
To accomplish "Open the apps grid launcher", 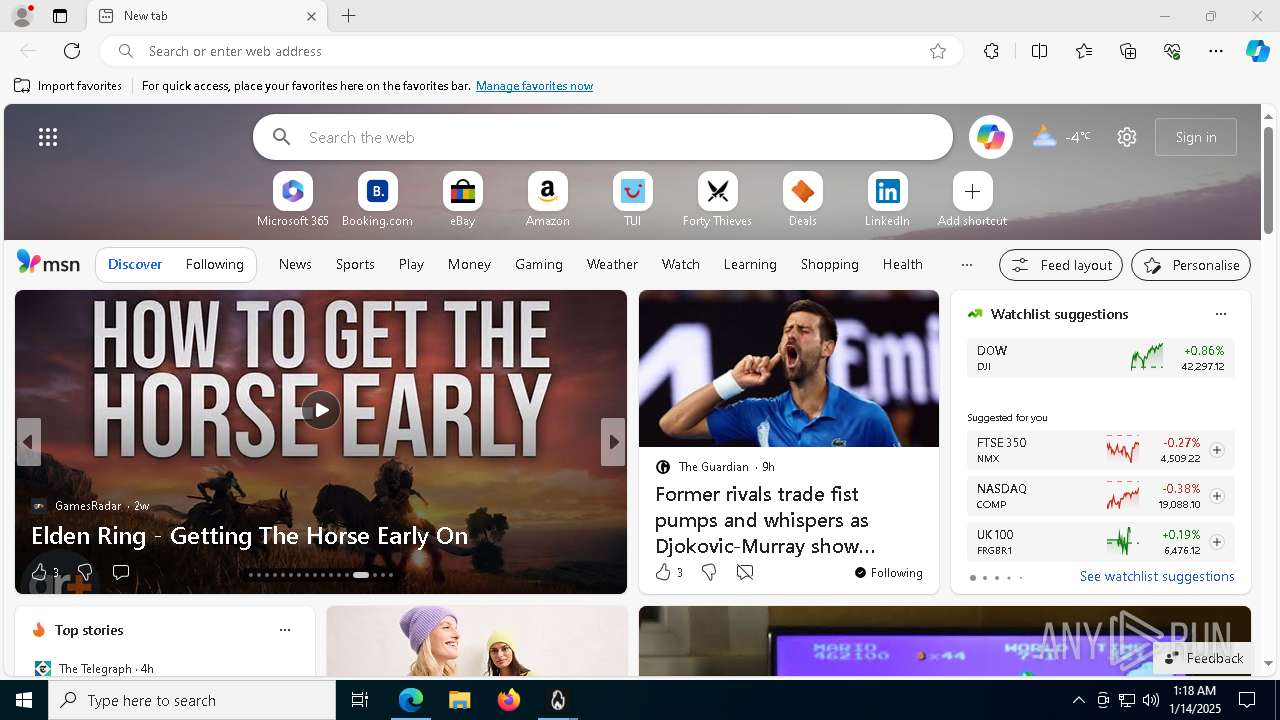I will pos(48,137).
